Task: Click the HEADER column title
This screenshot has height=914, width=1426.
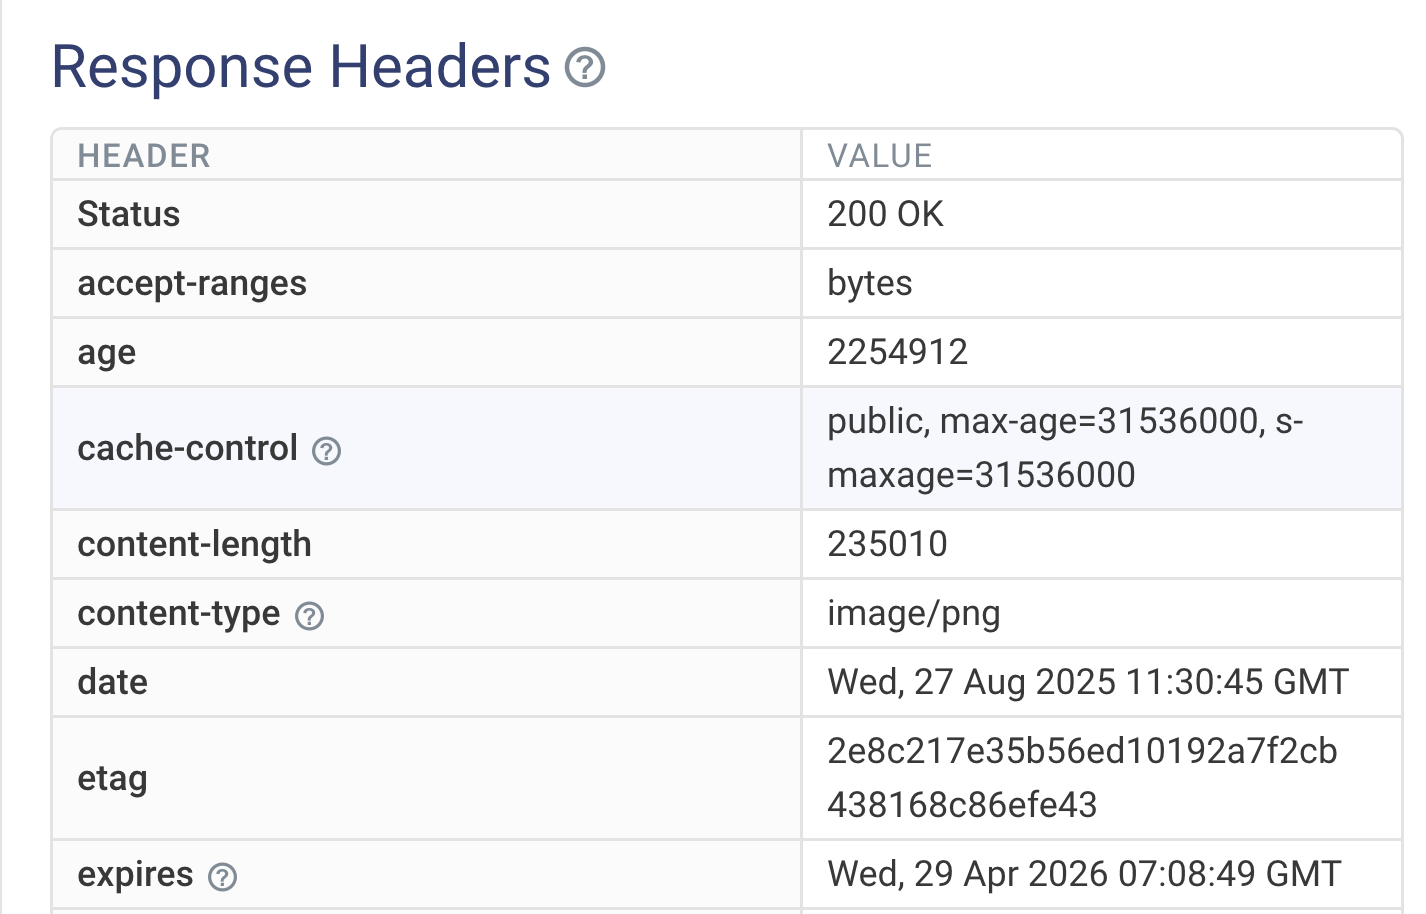Action: point(144,156)
